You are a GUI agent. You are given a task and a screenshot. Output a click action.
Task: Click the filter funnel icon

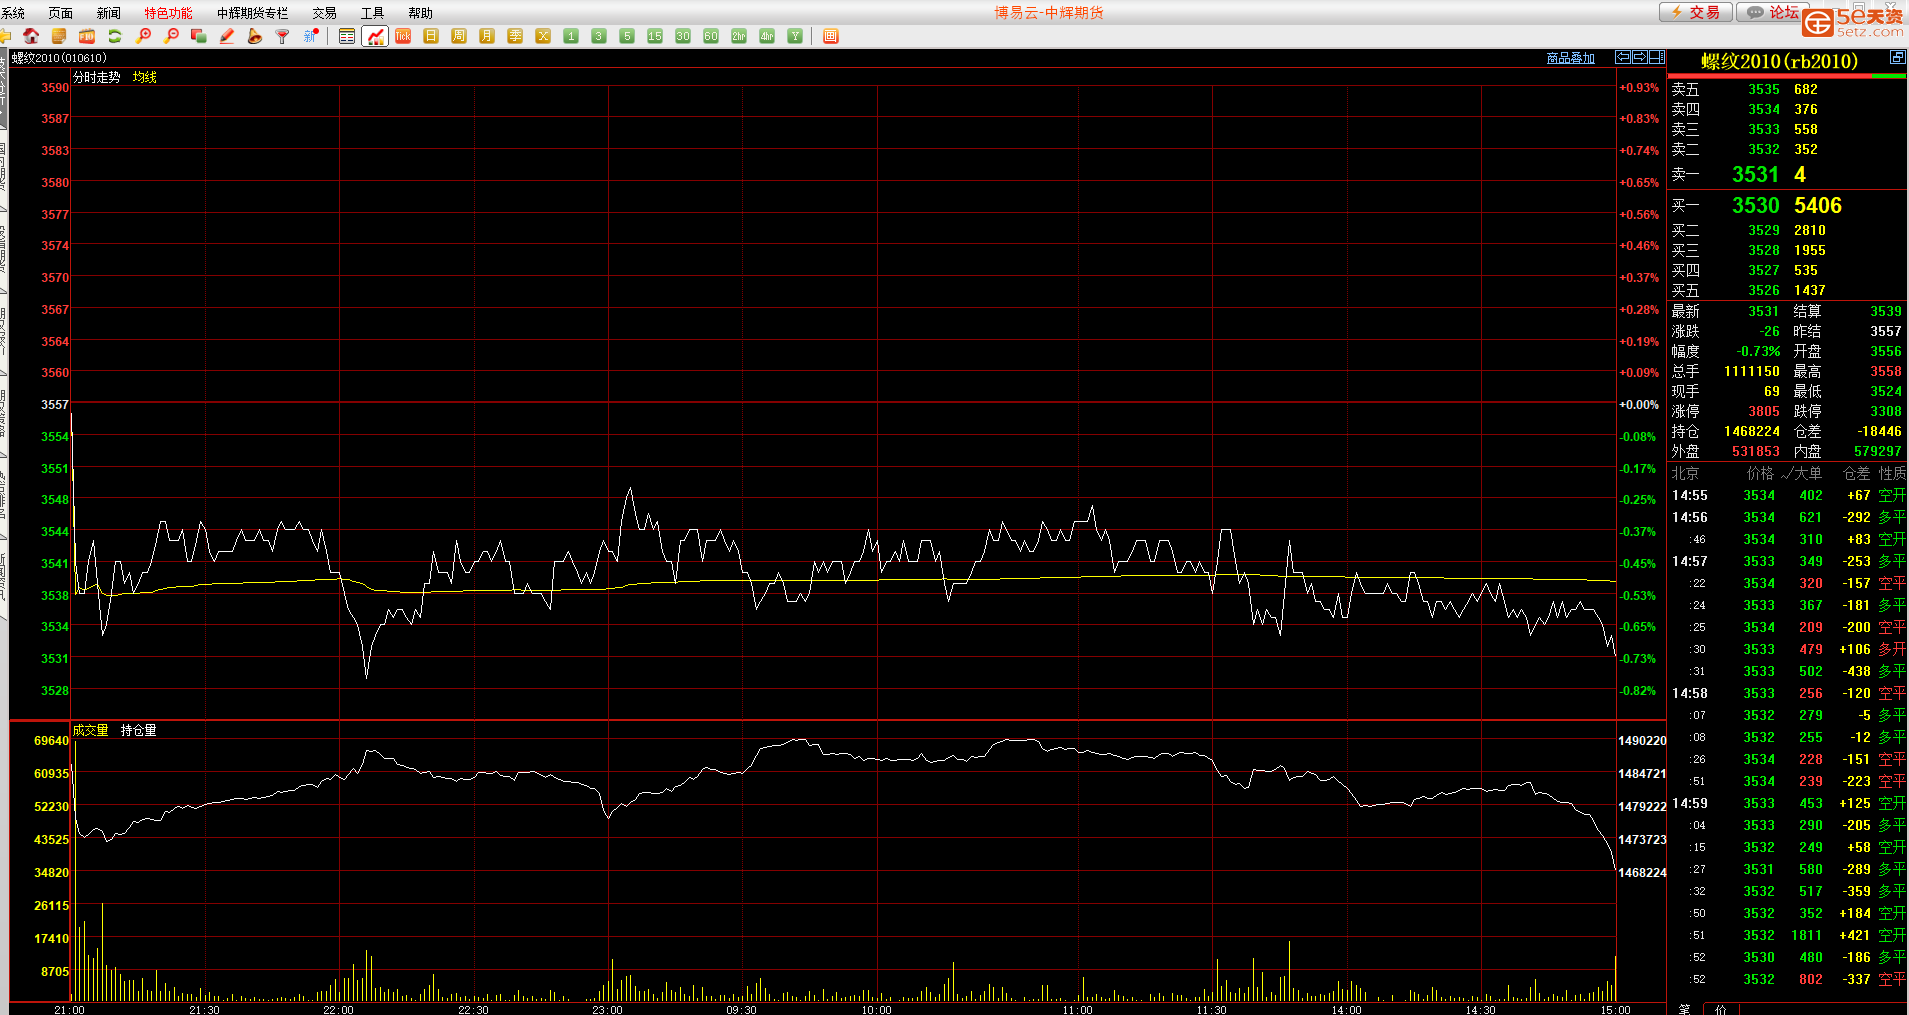coord(283,36)
